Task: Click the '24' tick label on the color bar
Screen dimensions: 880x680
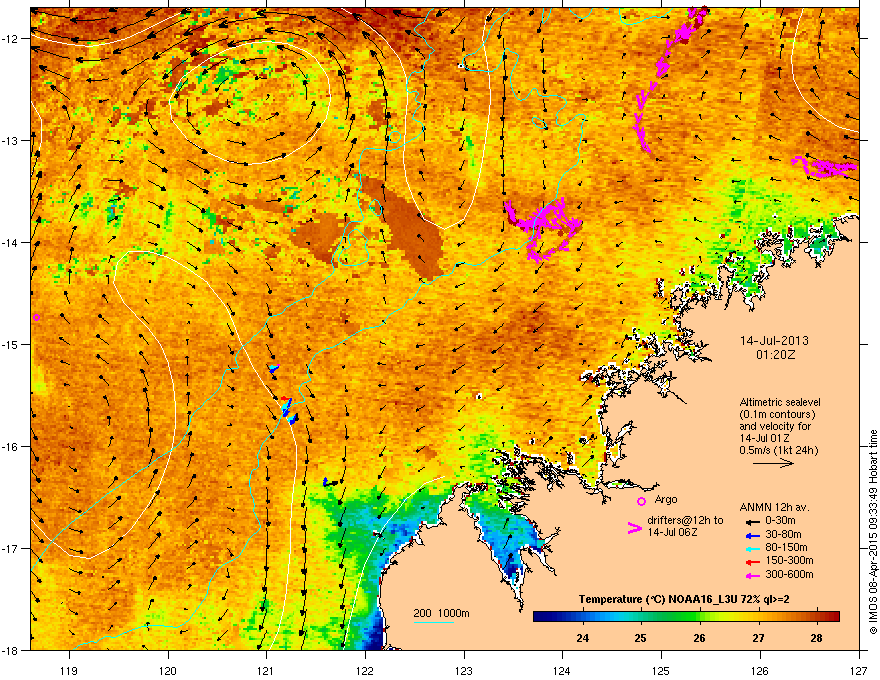Action: pyautogui.click(x=582, y=638)
